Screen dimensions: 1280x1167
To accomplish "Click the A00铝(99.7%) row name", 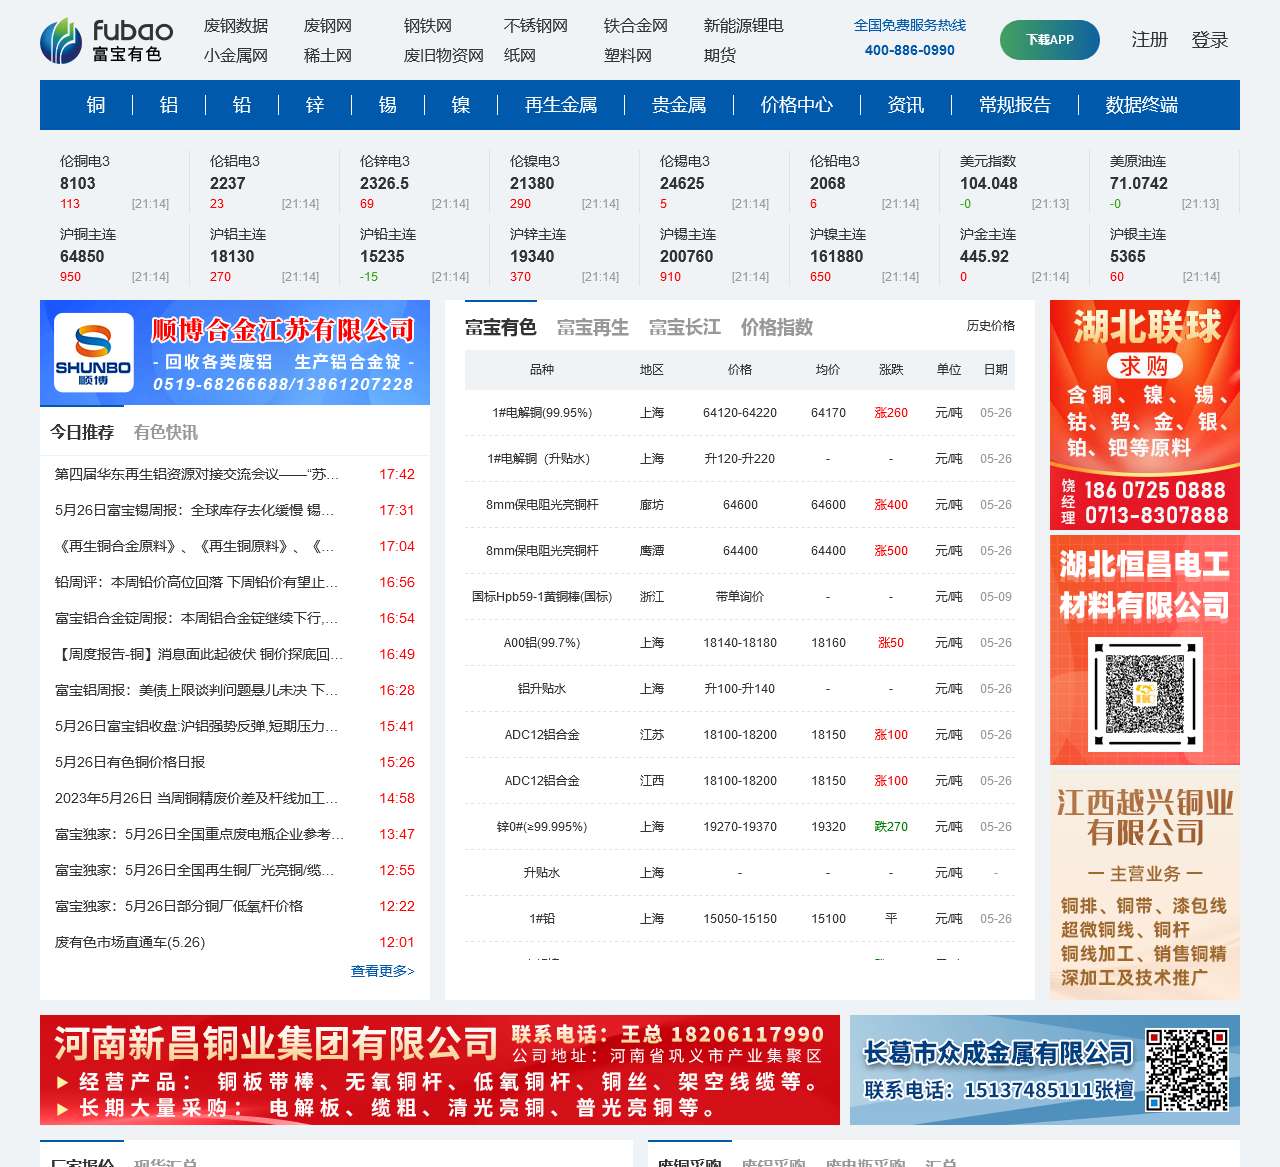I will click(x=542, y=643).
